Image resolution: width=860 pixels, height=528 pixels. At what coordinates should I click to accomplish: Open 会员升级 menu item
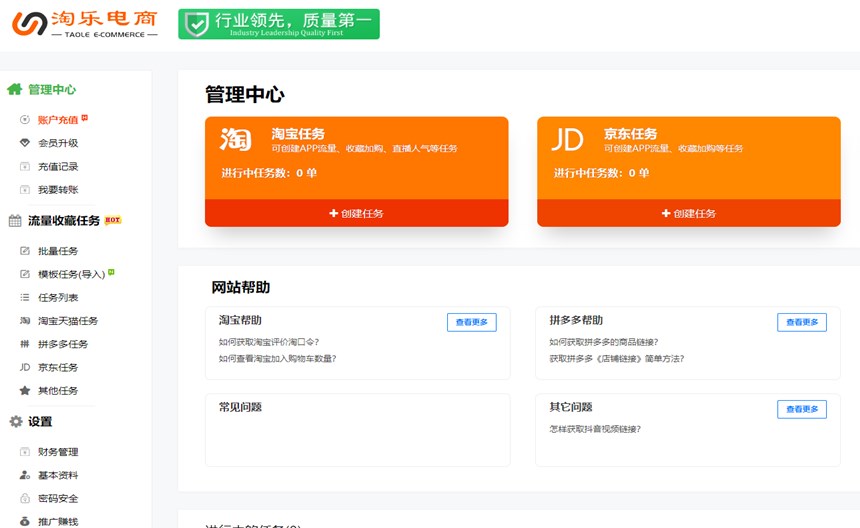(x=58, y=143)
